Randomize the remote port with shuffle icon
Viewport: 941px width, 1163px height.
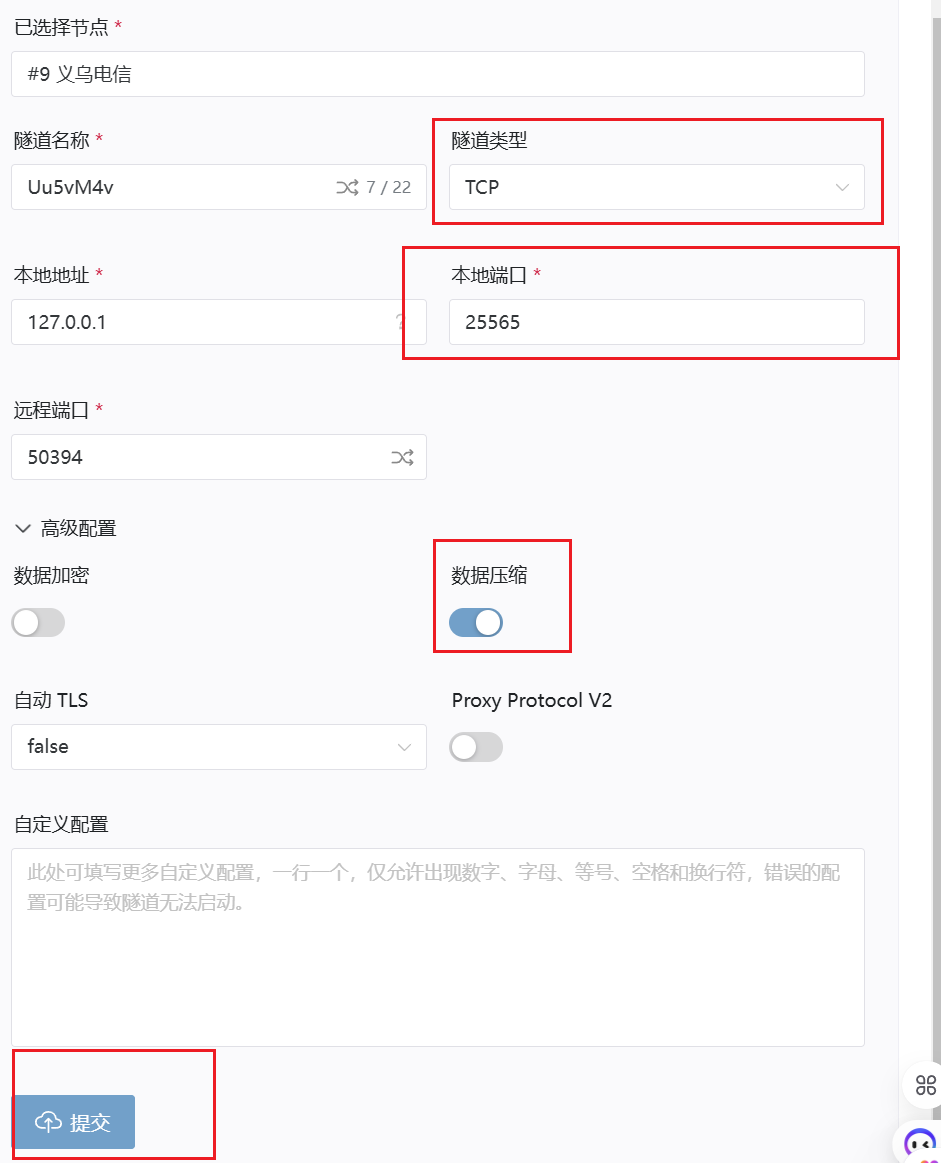click(402, 458)
